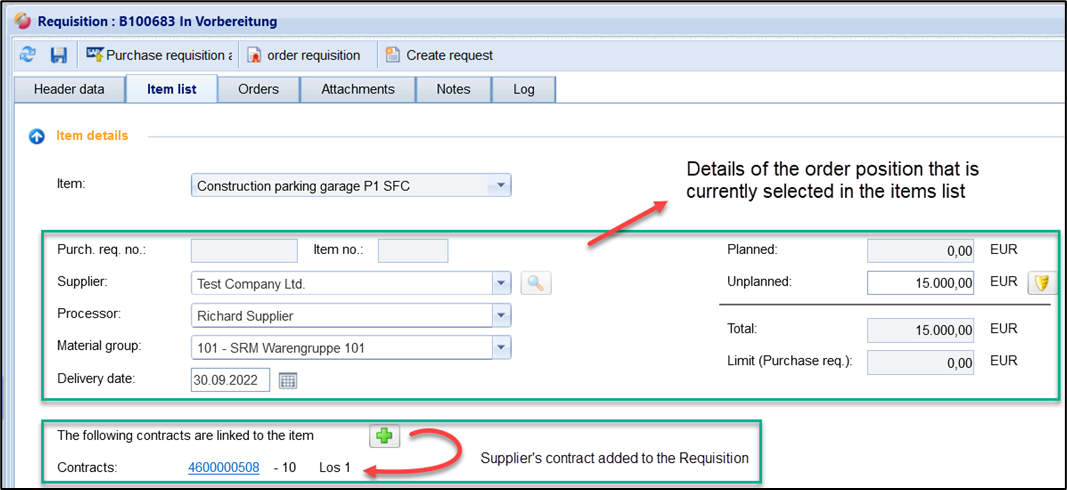
Task: Click the Purchase requisition SAP button
Action: click(160, 55)
